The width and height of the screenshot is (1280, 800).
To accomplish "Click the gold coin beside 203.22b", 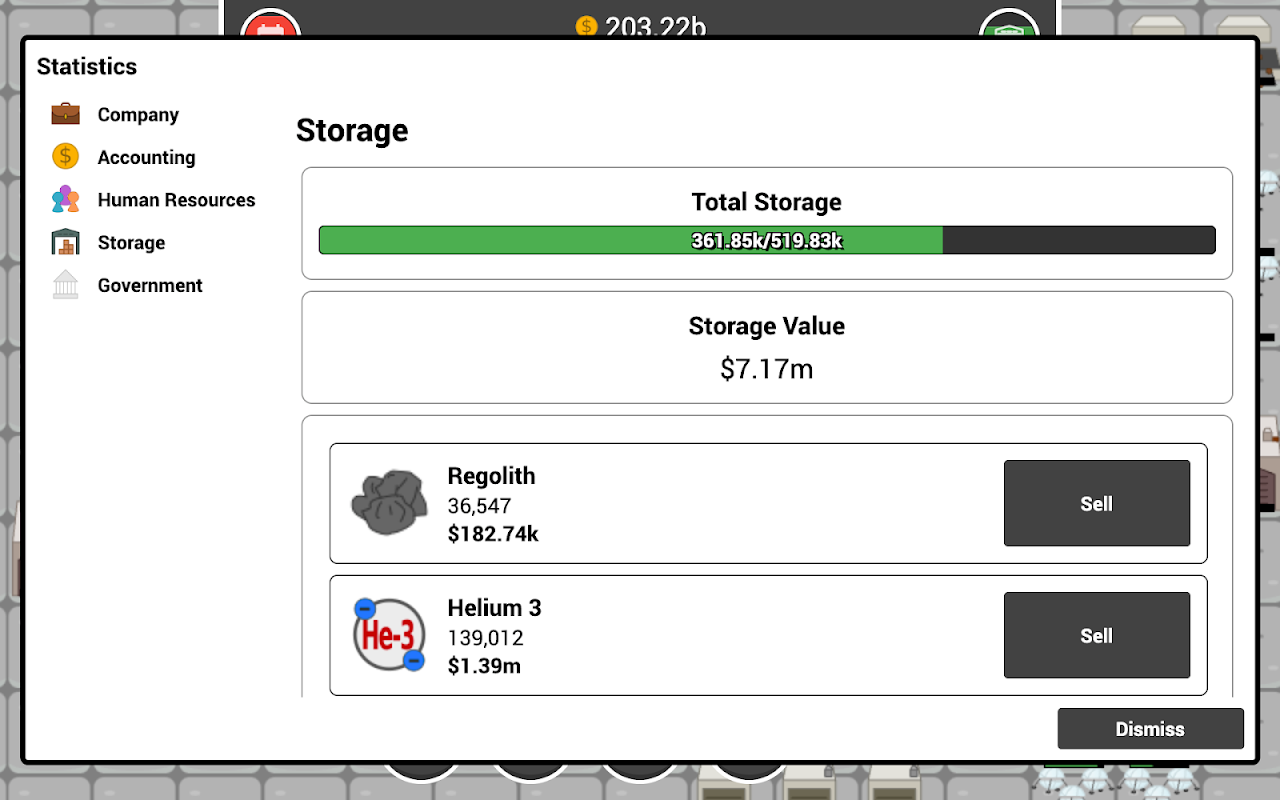I will 587,26.
